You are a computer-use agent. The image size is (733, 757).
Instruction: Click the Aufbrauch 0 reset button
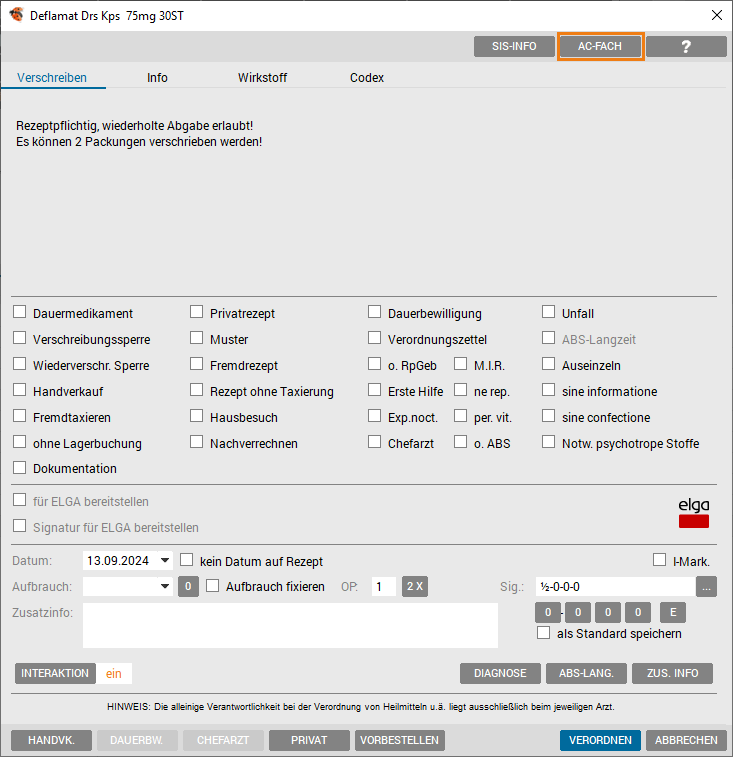click(x=188, y=587)
